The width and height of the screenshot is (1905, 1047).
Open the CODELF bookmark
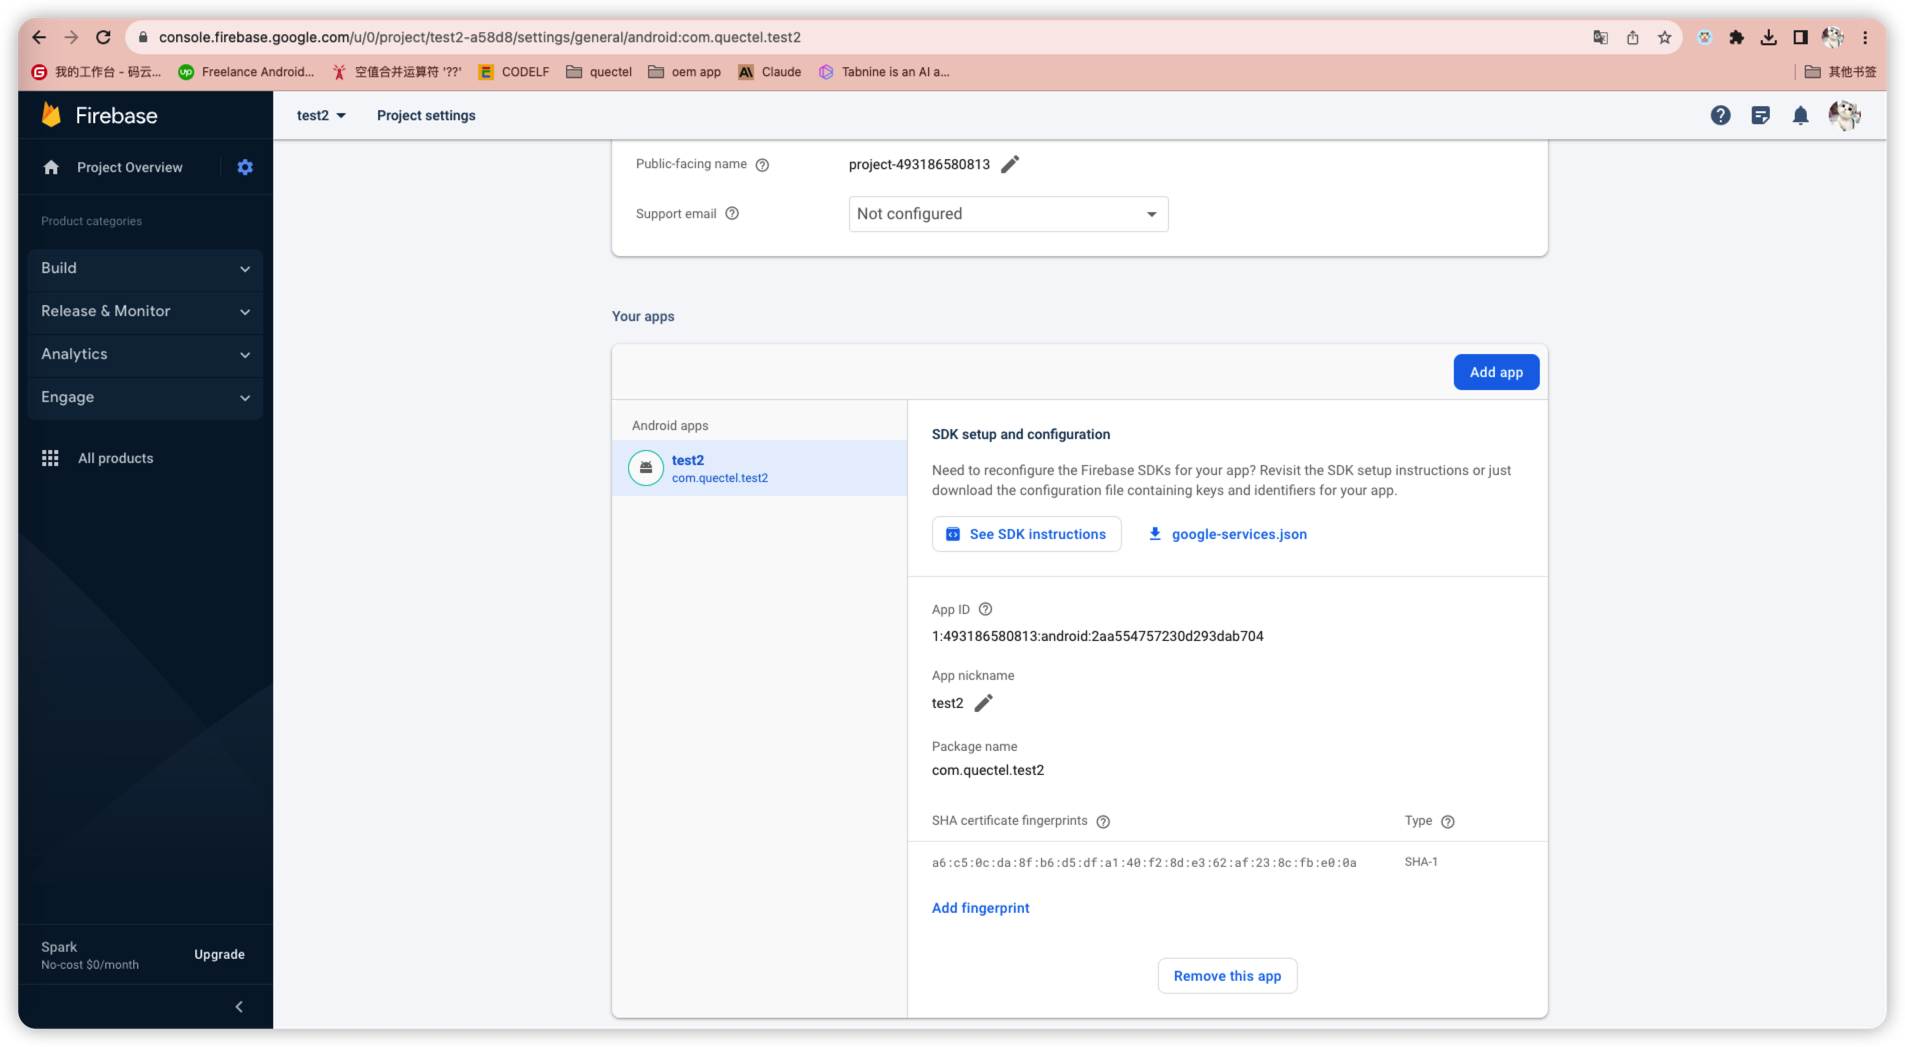pyautogui.click(x=514, y=72)
